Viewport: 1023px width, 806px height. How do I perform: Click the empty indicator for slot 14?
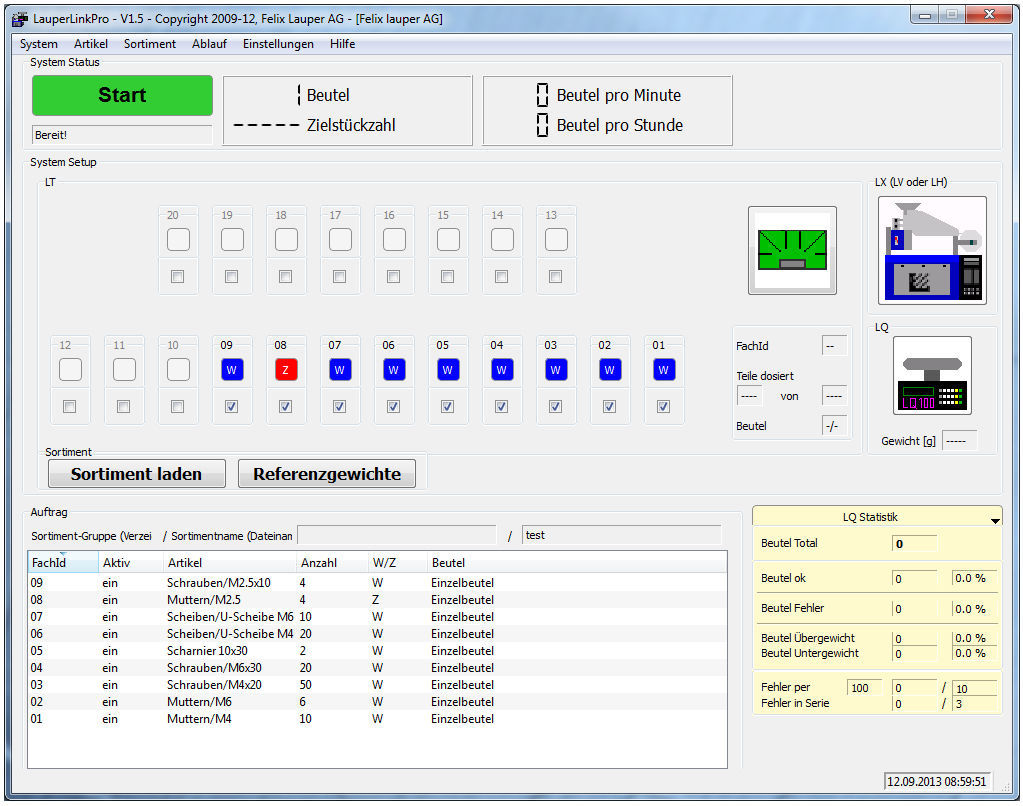coord(502,240)
